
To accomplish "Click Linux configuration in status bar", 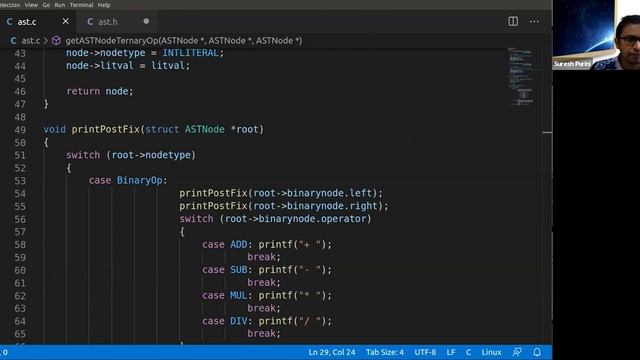I will pos(491,352).
